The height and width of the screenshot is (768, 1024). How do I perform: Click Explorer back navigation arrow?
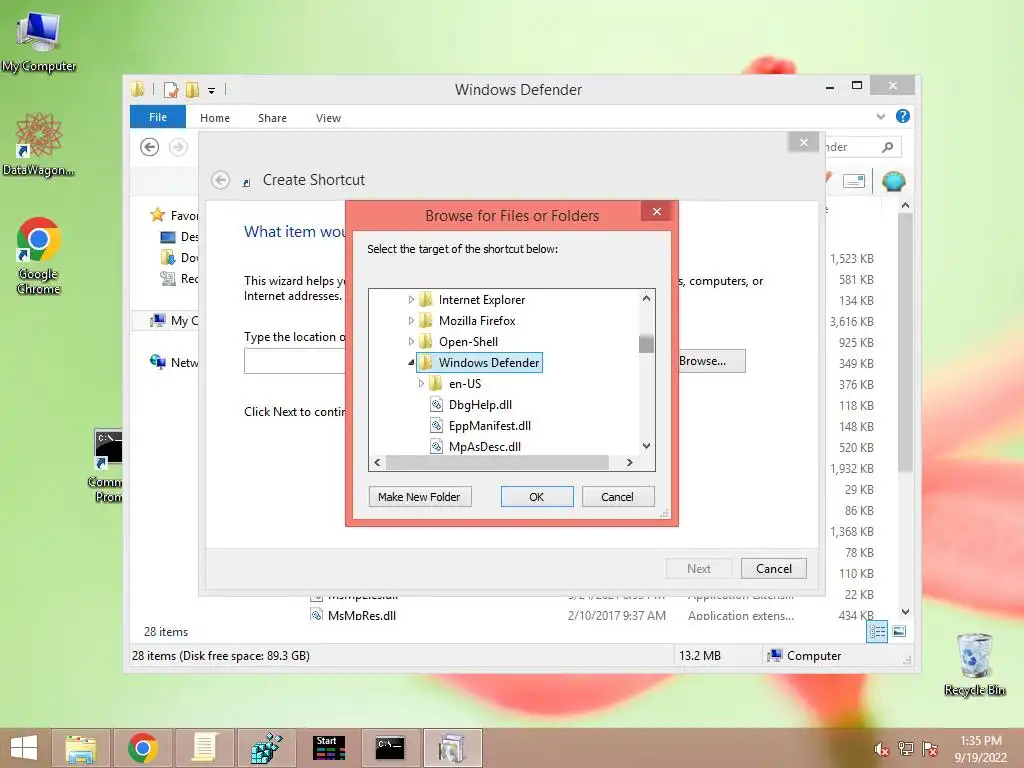[x=150, y=147]
